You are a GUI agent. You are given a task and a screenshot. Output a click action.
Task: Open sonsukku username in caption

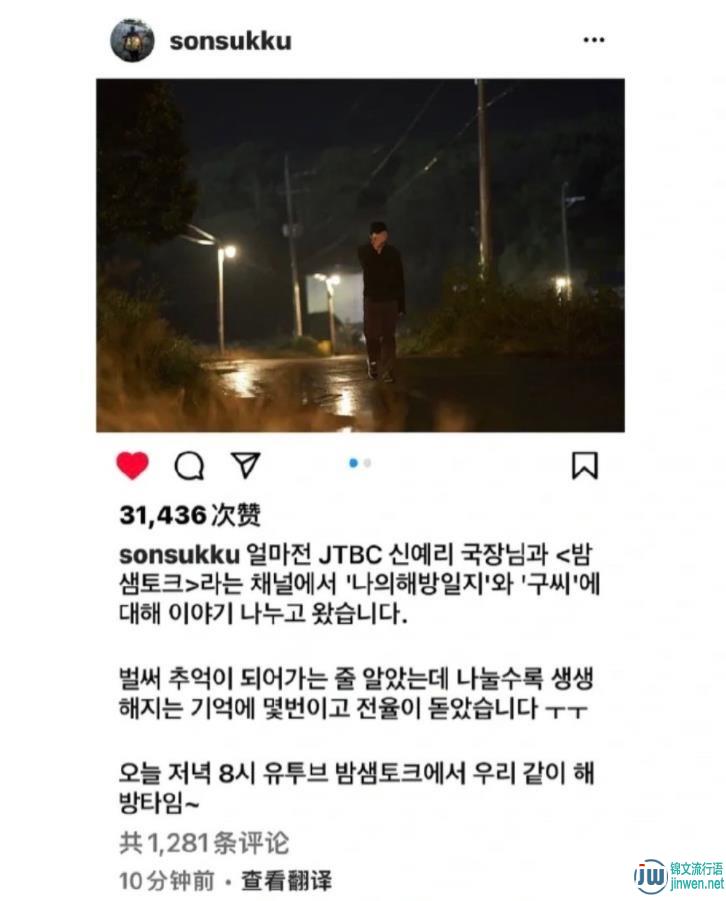point(179,555)
